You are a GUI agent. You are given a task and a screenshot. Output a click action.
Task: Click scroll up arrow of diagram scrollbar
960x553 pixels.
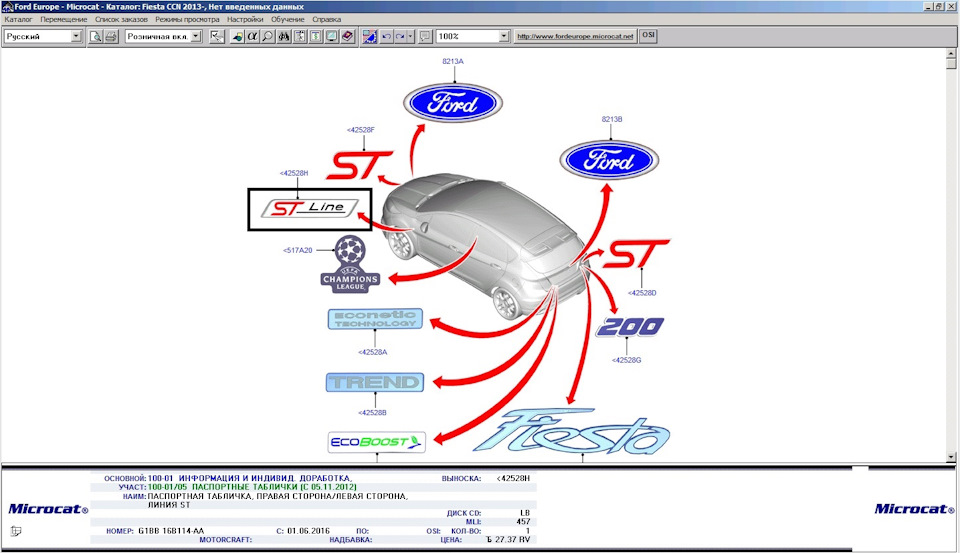[x=951, y=54]
